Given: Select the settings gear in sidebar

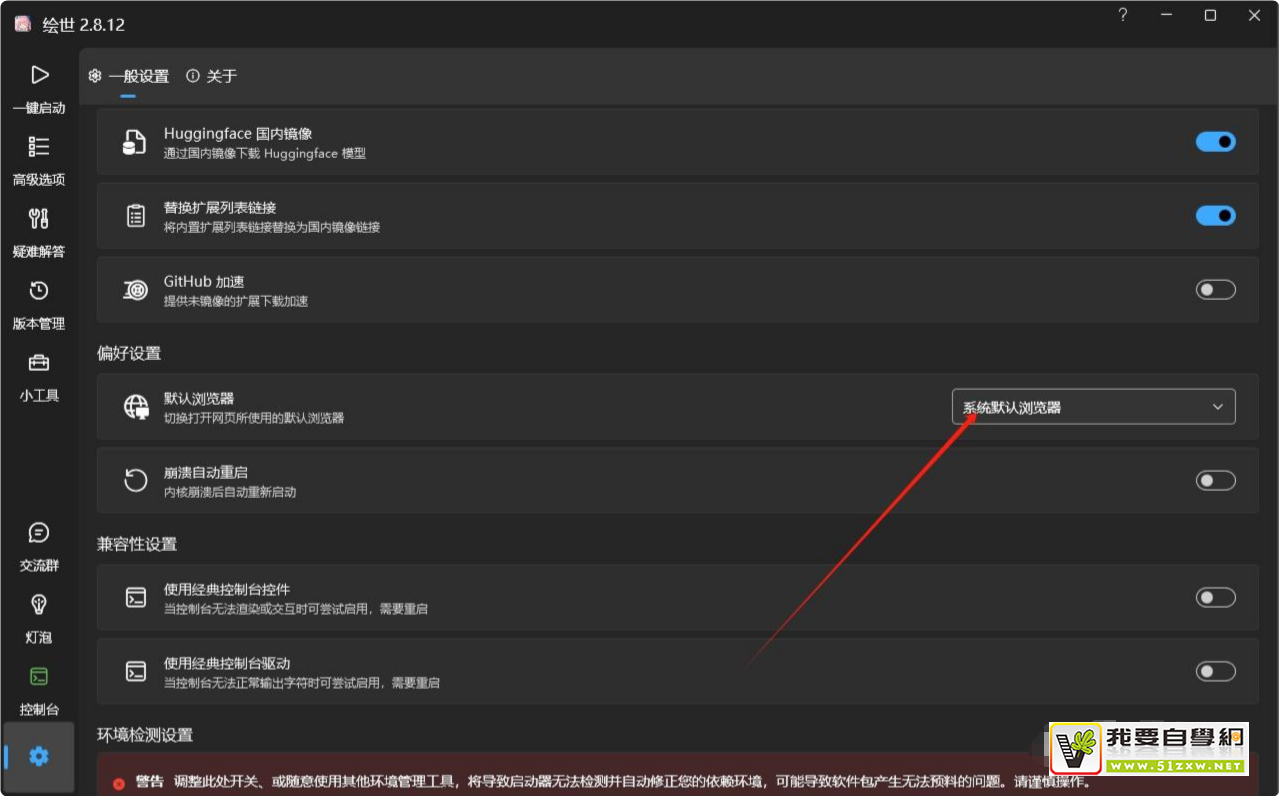Looking at the screenshot, I should coord(39,757).
